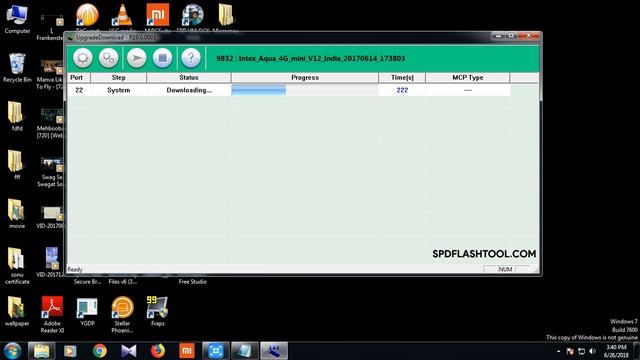640x360 pixels.
Task: Open the Help question mark icon
Action: pyautogui.click(x=191, y=58)
